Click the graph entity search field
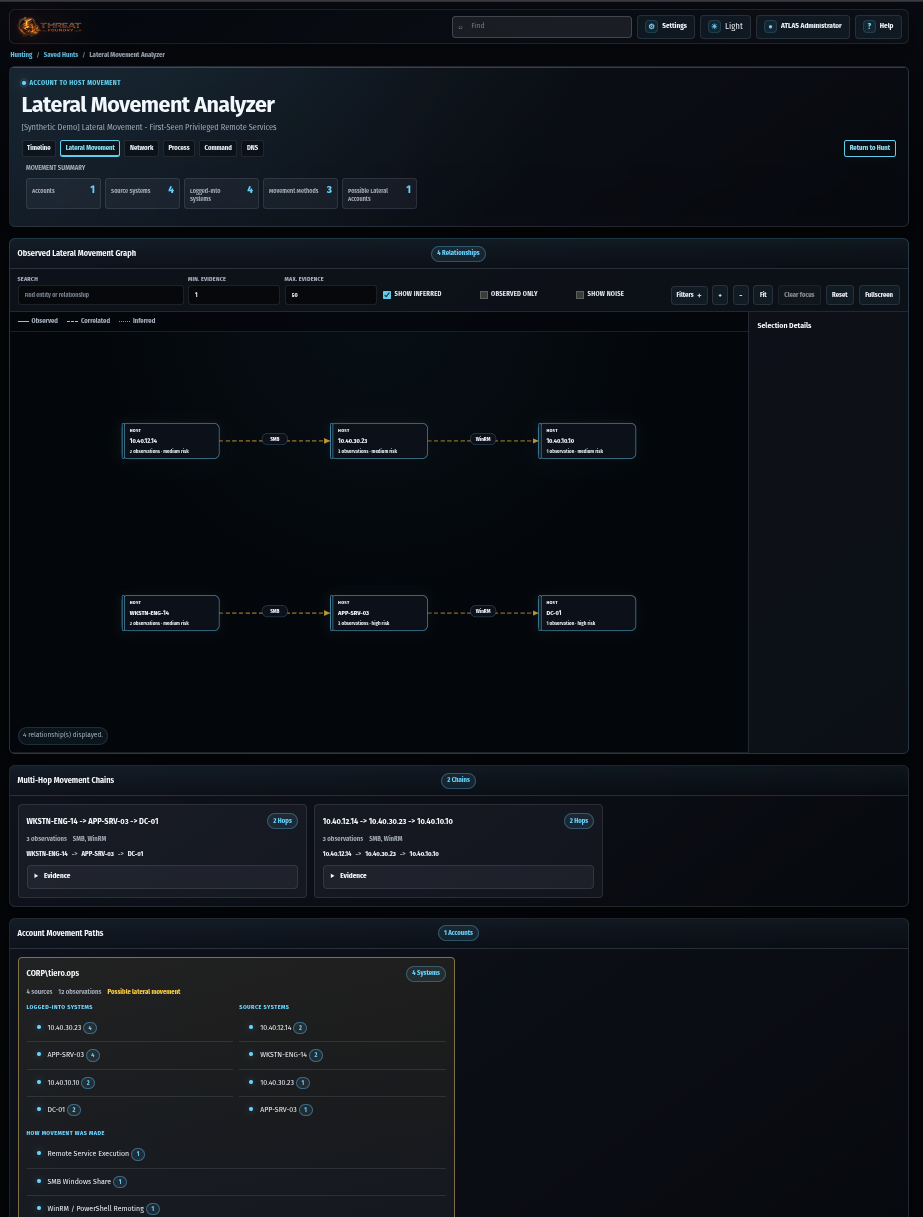 tap(100, 295)
